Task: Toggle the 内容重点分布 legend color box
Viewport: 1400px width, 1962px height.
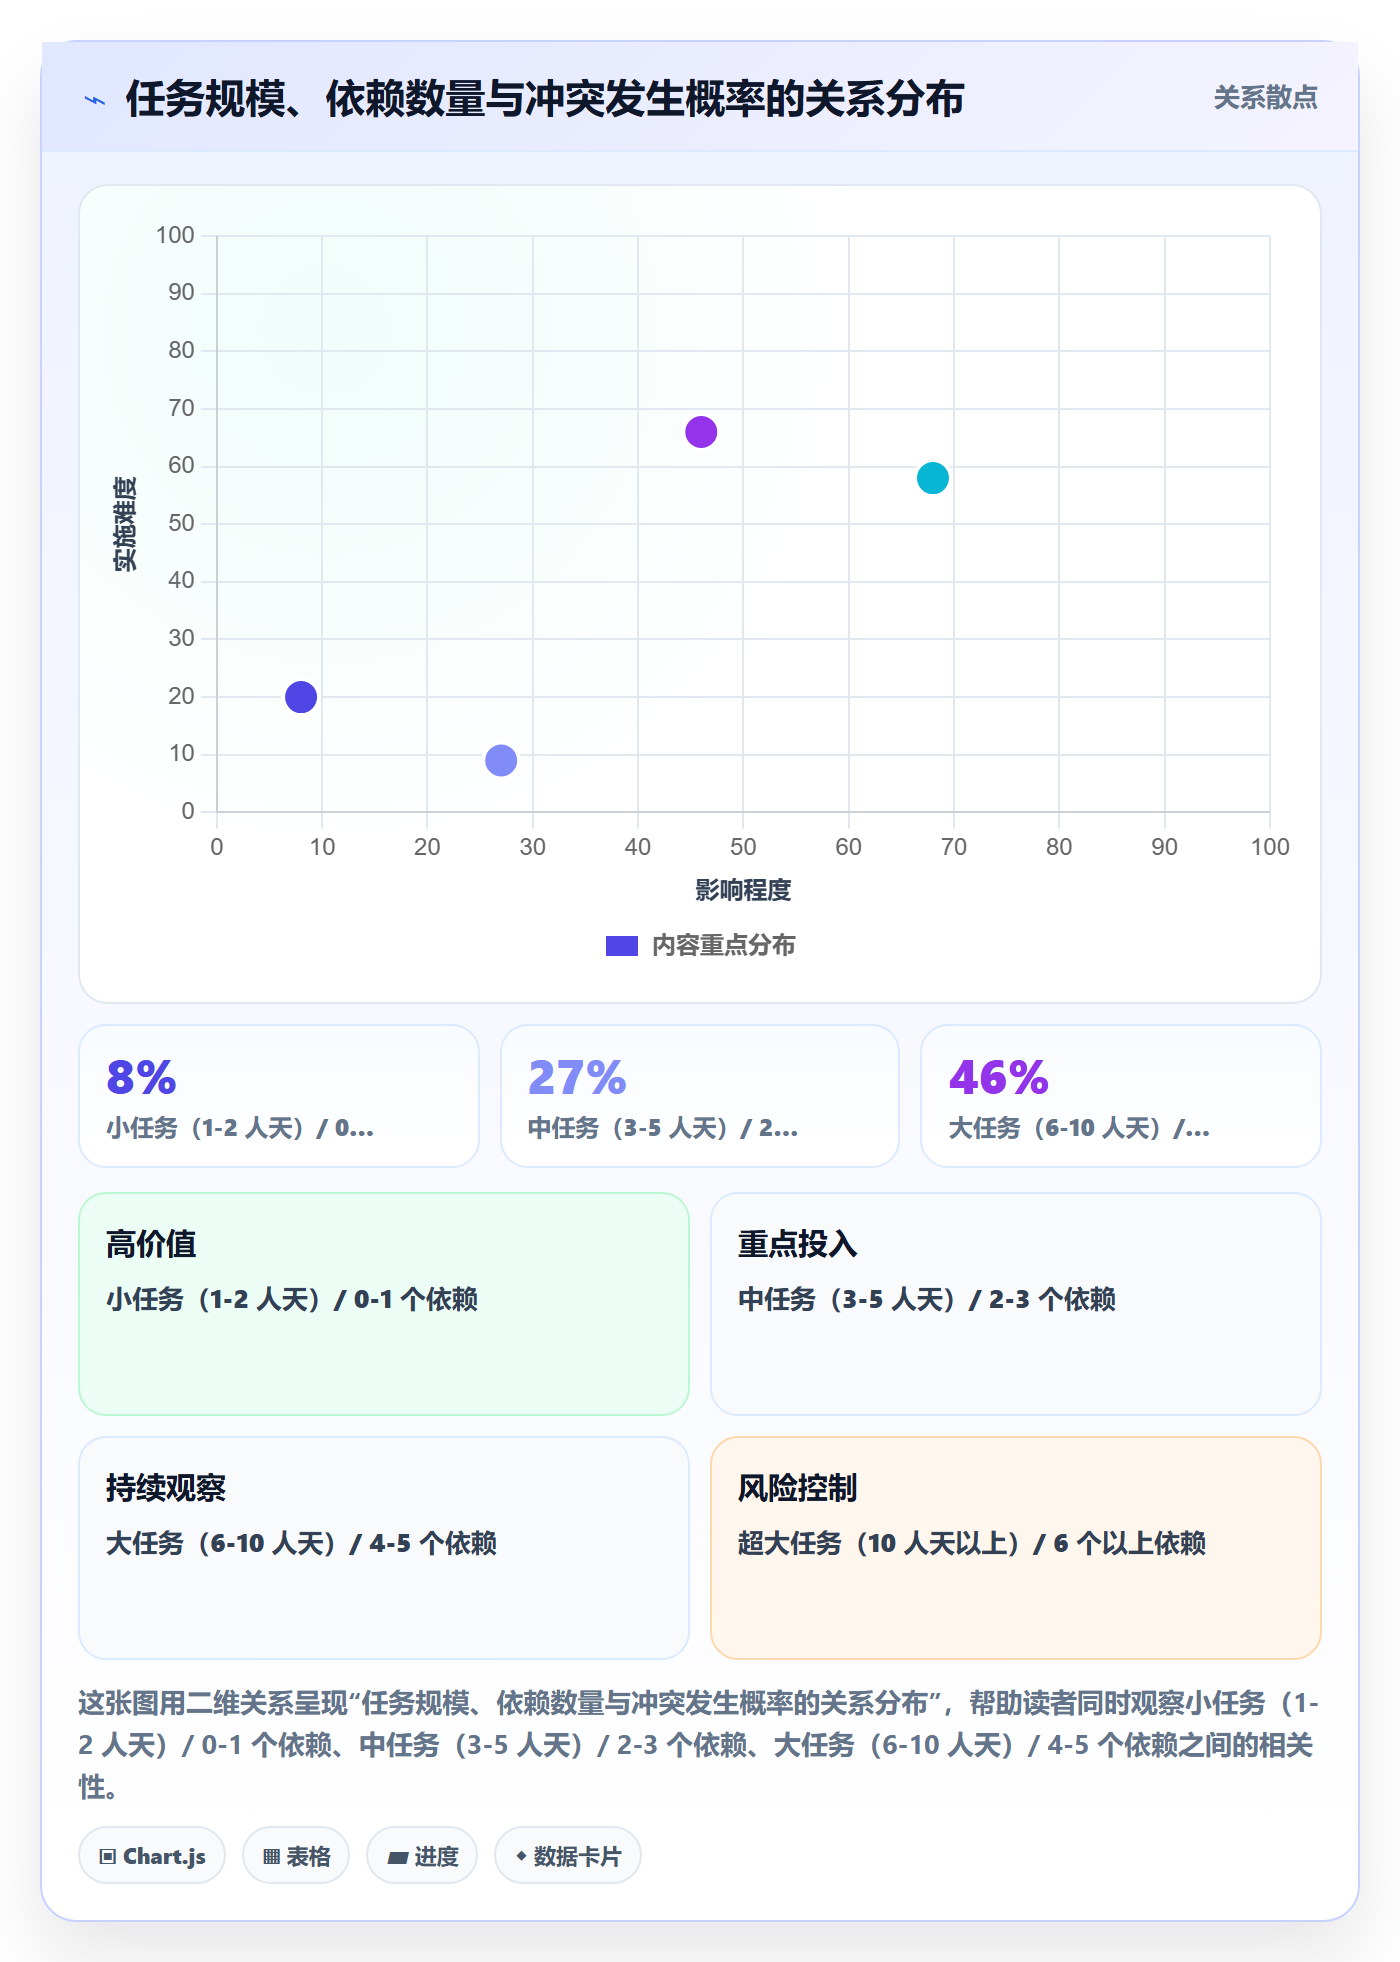Action: pos(622,946)
